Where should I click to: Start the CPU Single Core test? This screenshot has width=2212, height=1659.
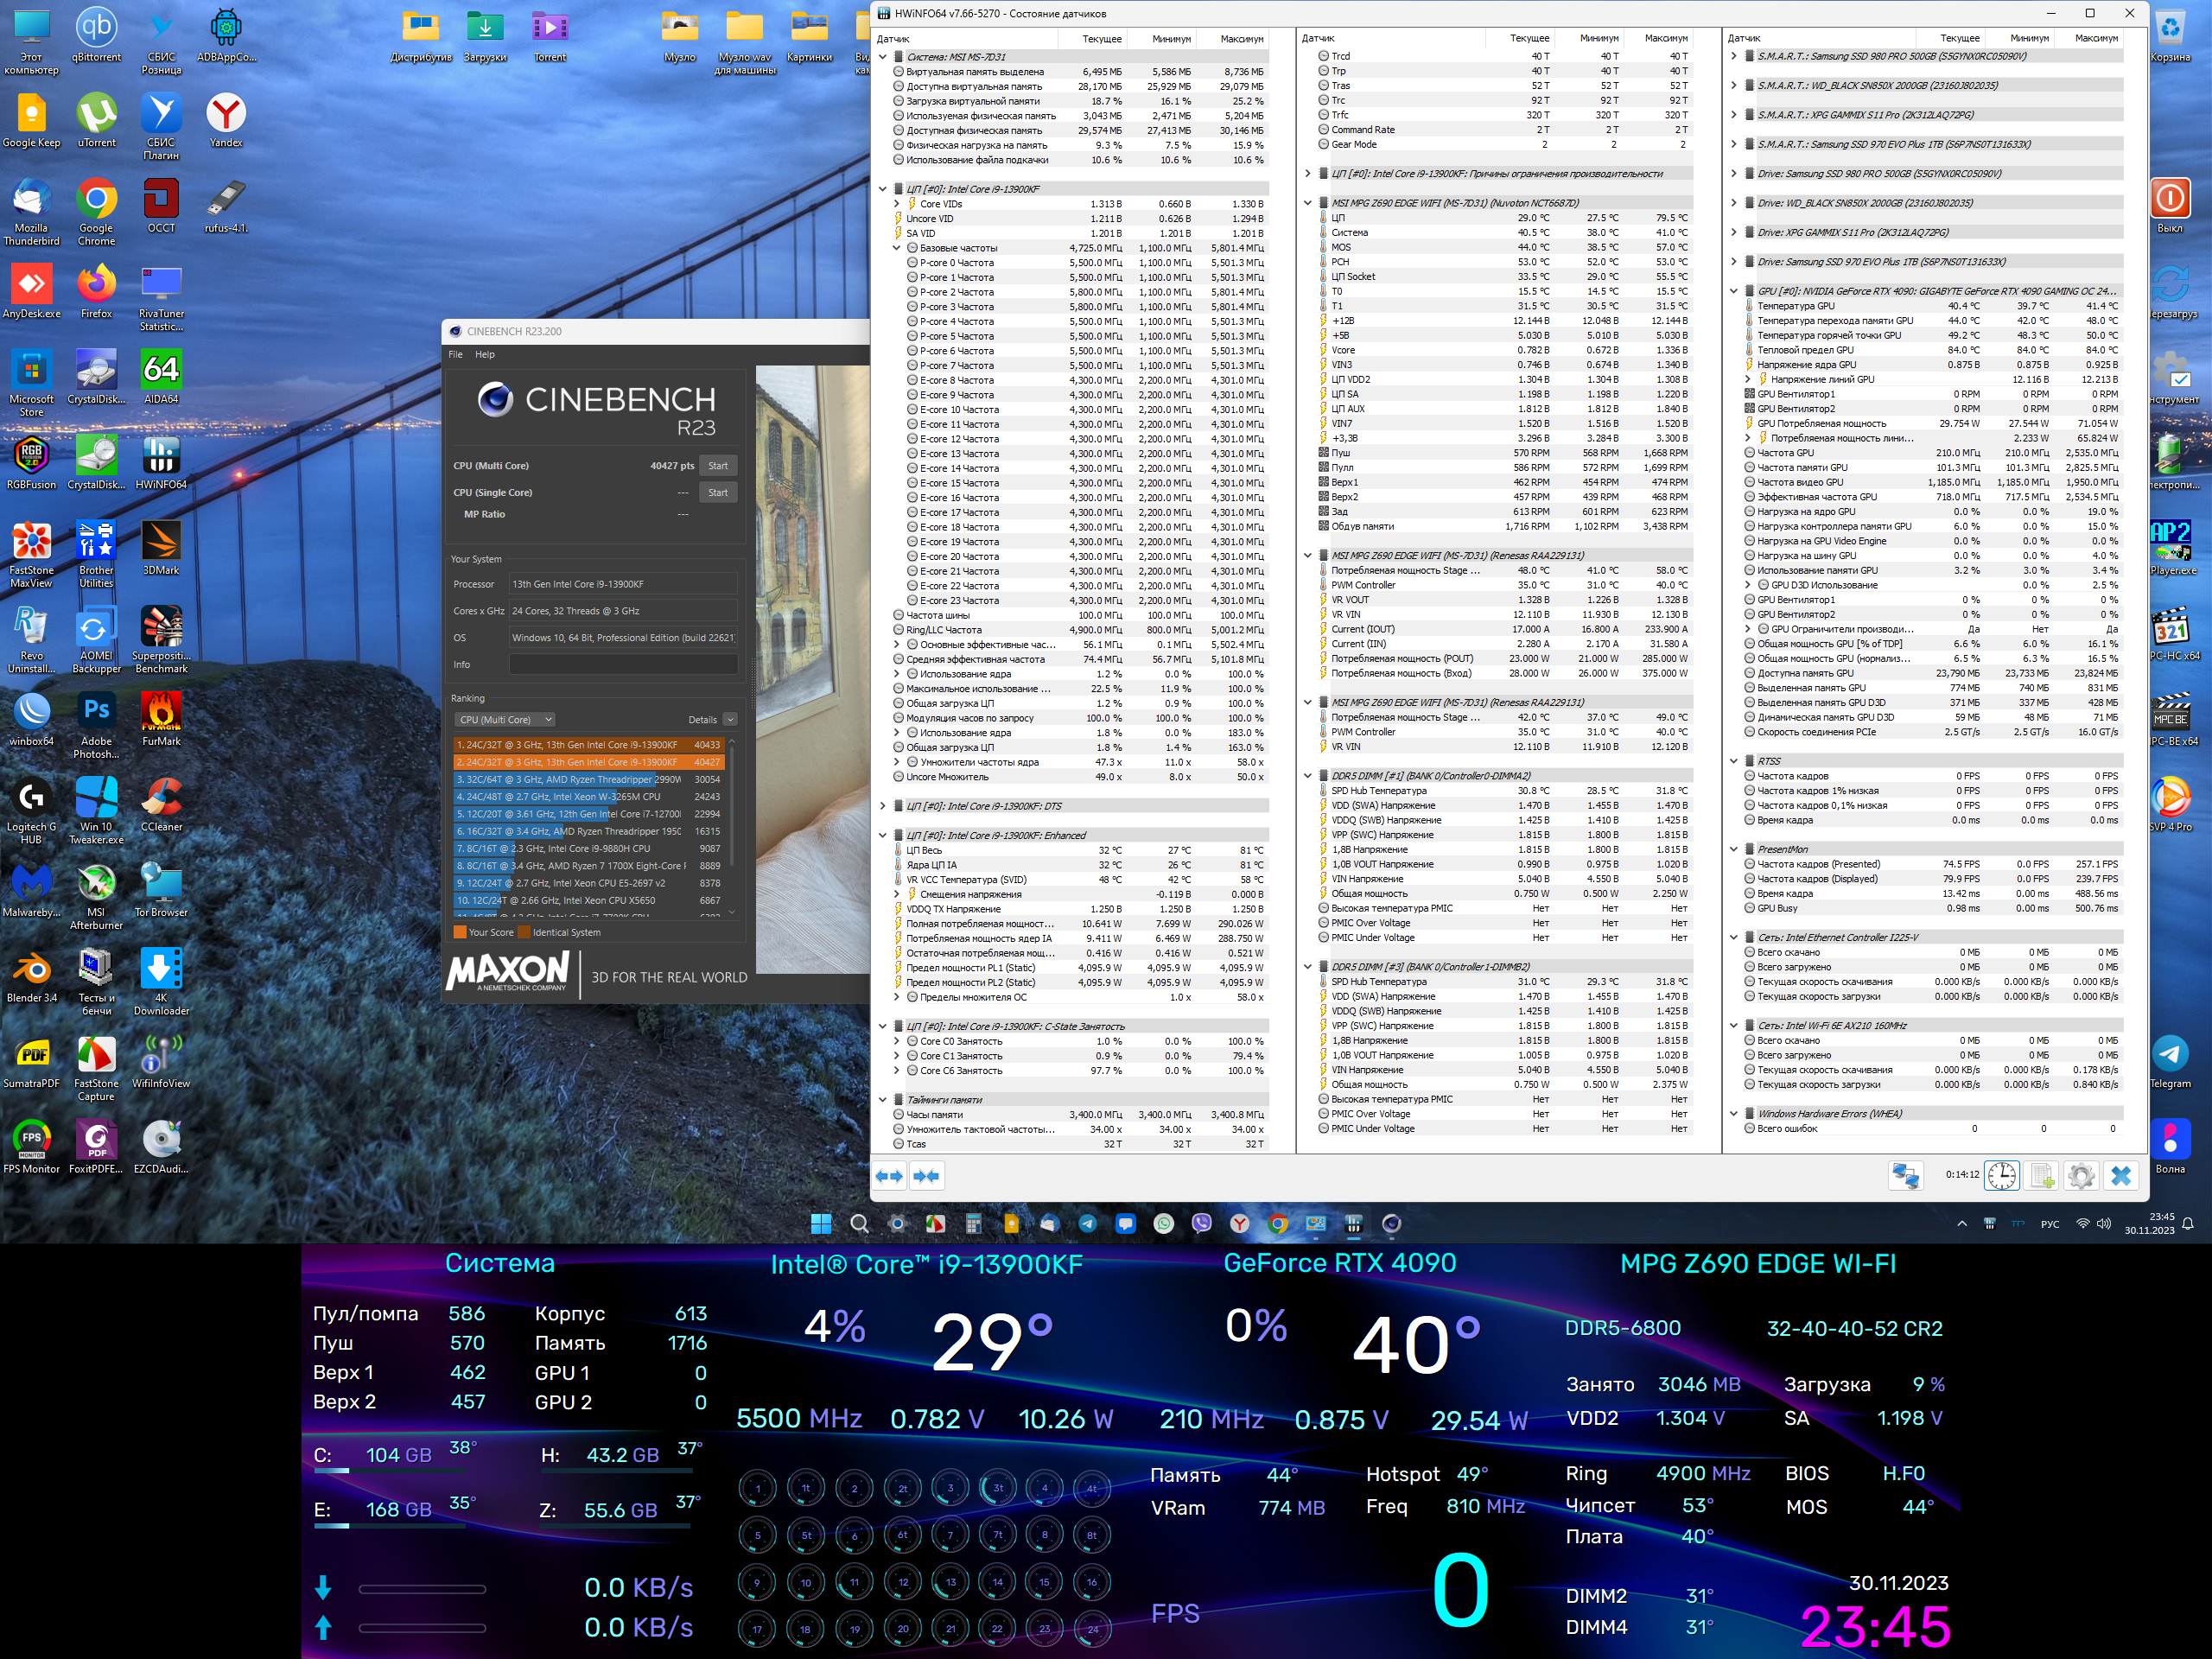pyautogui.click(x=717, y=493)
